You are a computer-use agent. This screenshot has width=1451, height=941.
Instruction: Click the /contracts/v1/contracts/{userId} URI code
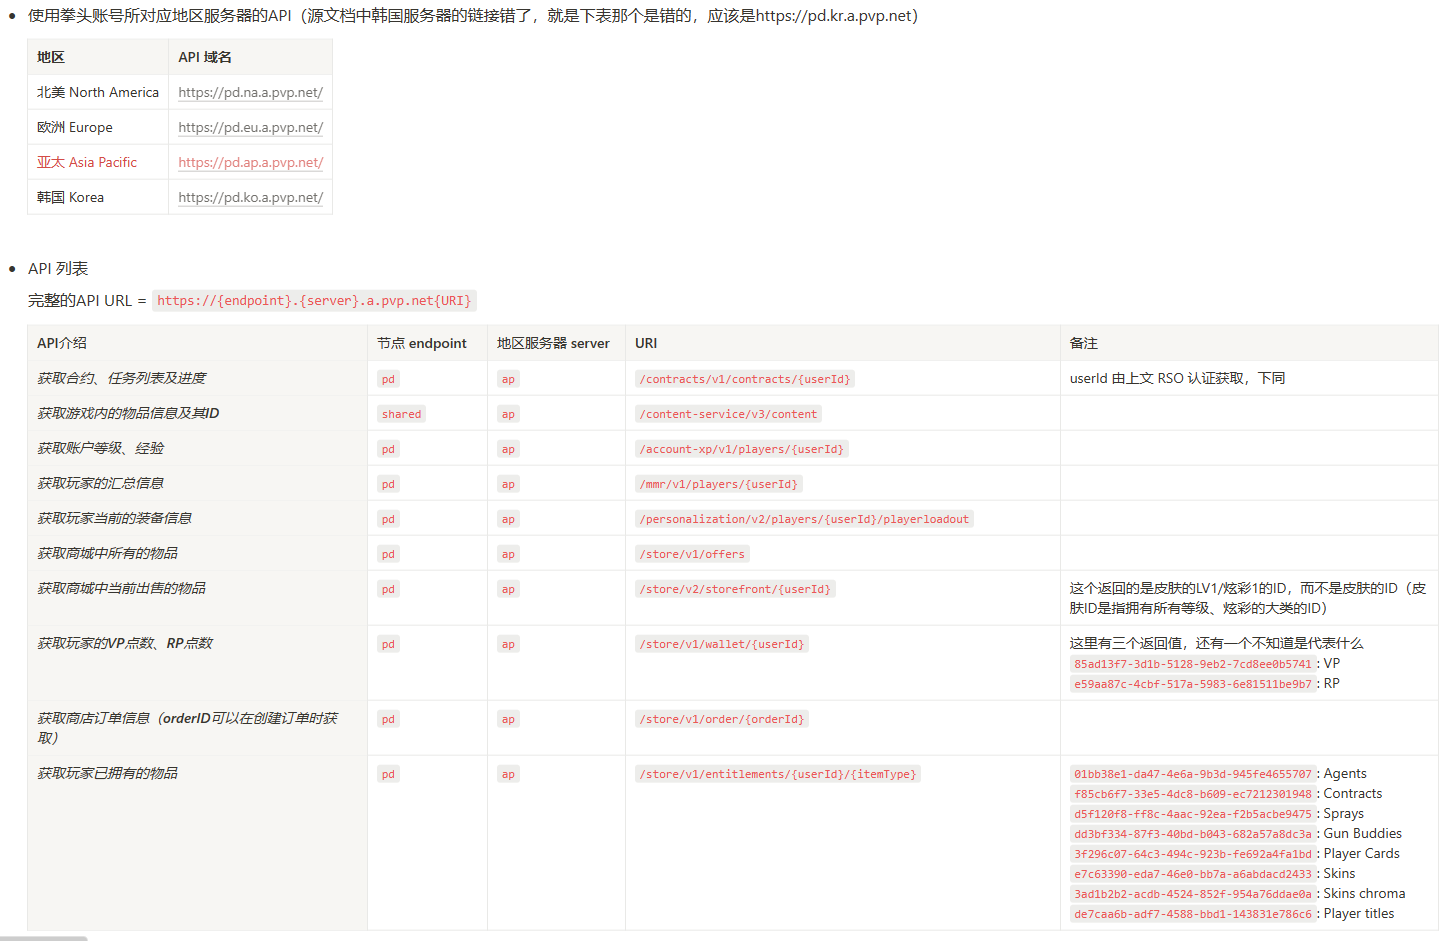(744, 379)
